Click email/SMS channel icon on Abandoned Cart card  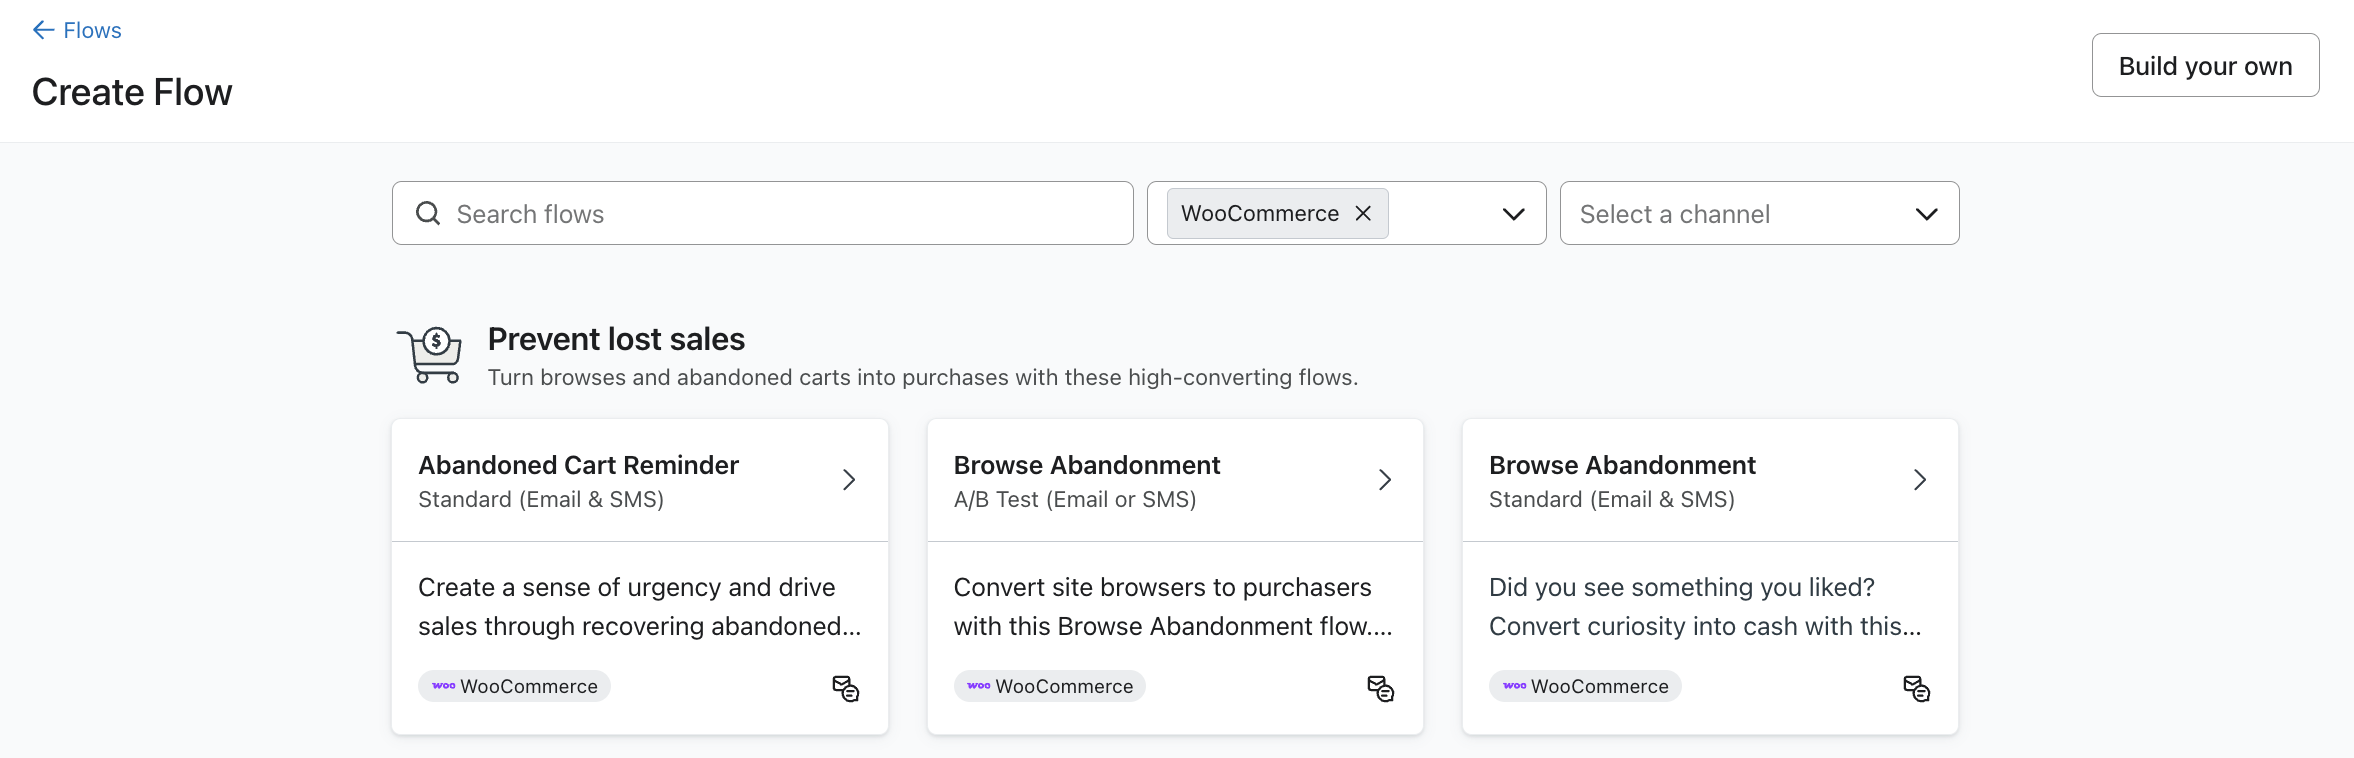click(846, 688)
